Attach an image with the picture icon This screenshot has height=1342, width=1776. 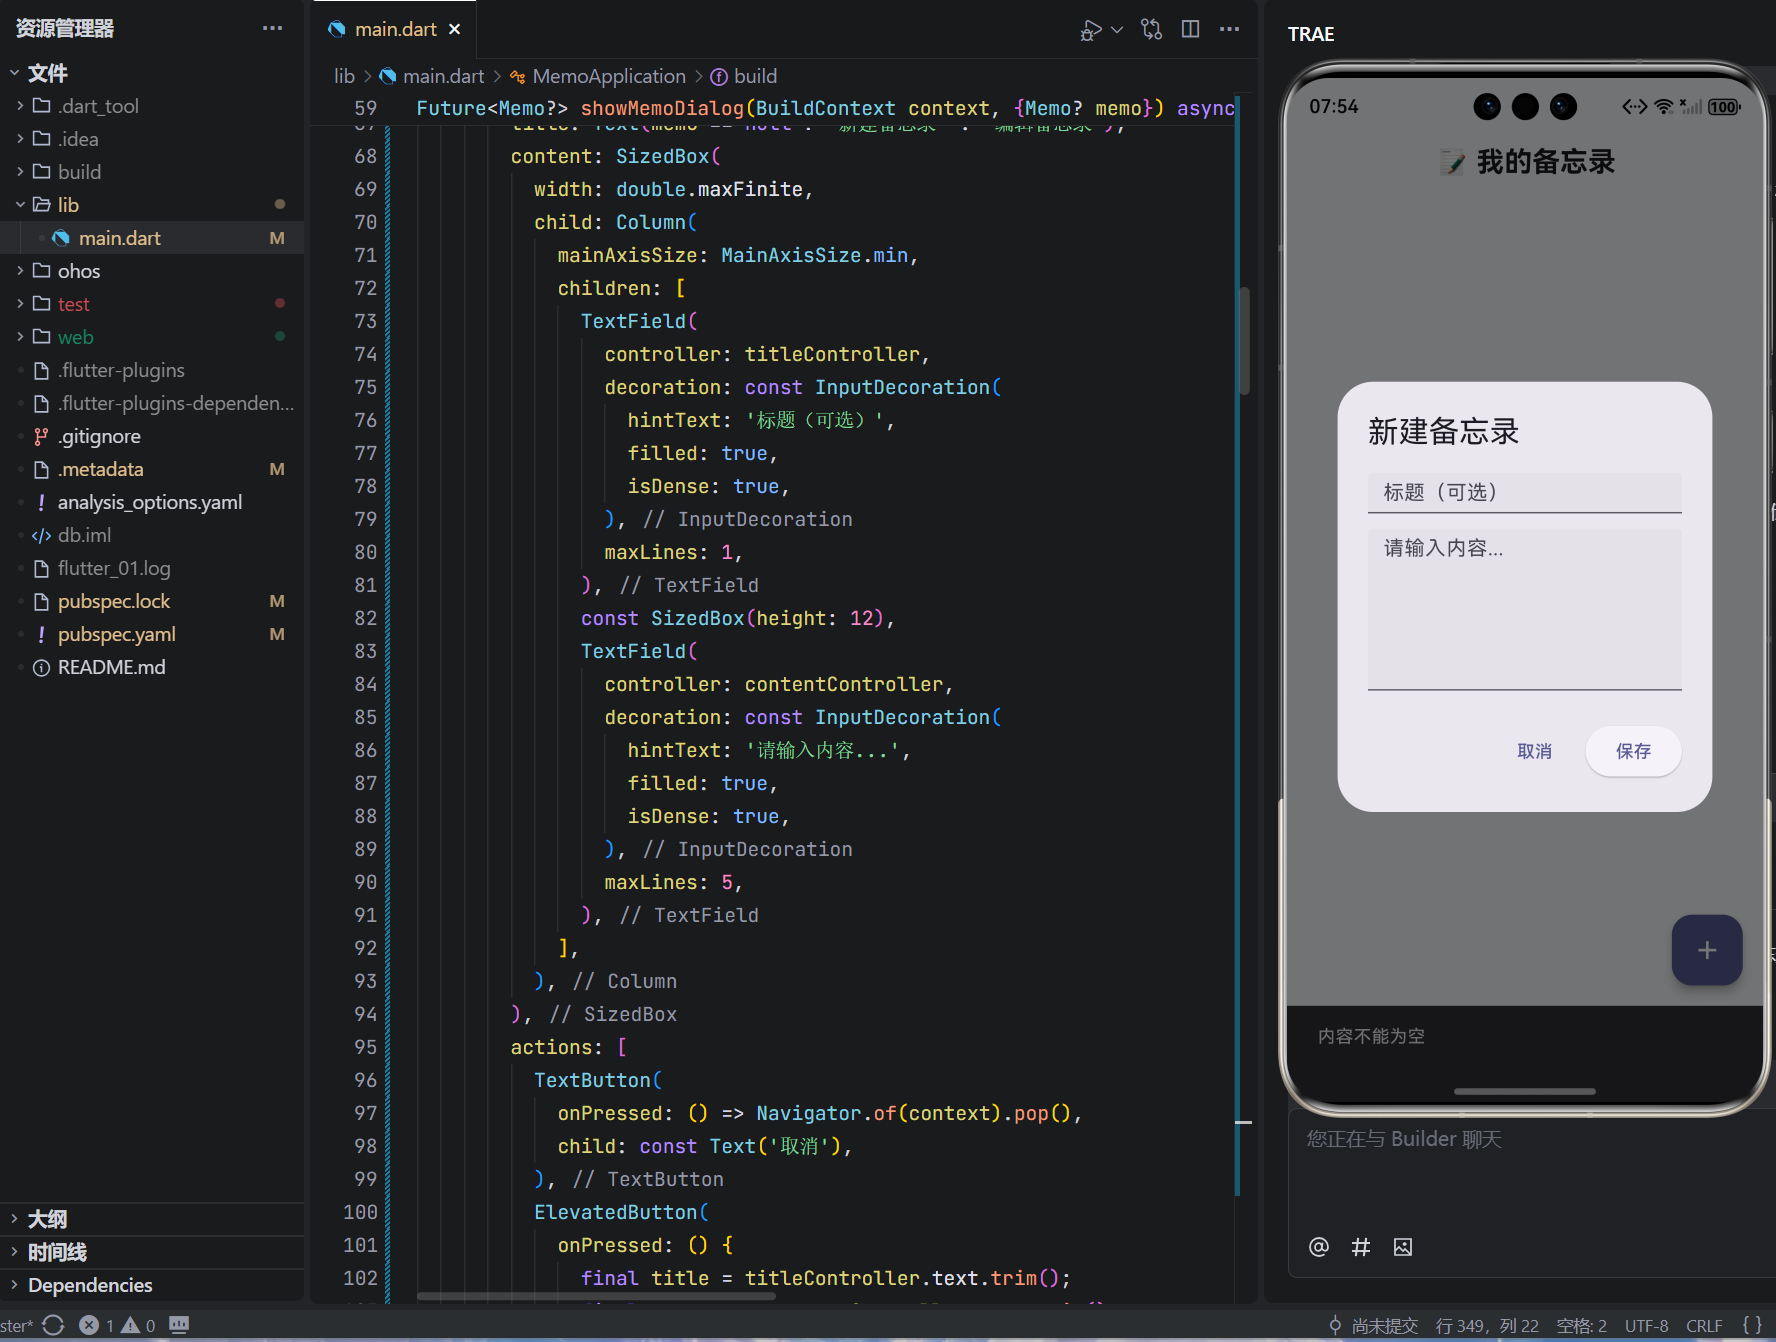(x=1403, y=1247)
